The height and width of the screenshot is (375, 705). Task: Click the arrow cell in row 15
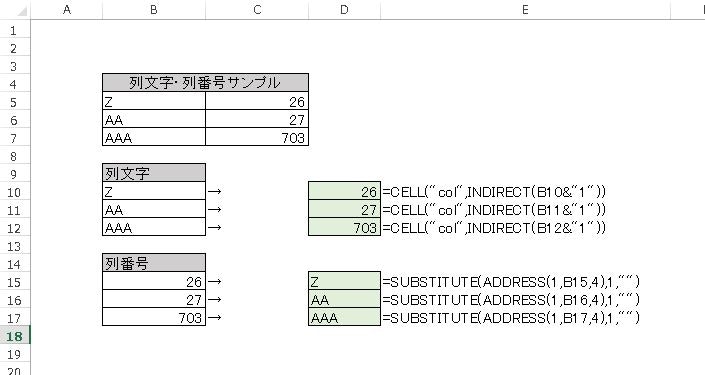257,281
